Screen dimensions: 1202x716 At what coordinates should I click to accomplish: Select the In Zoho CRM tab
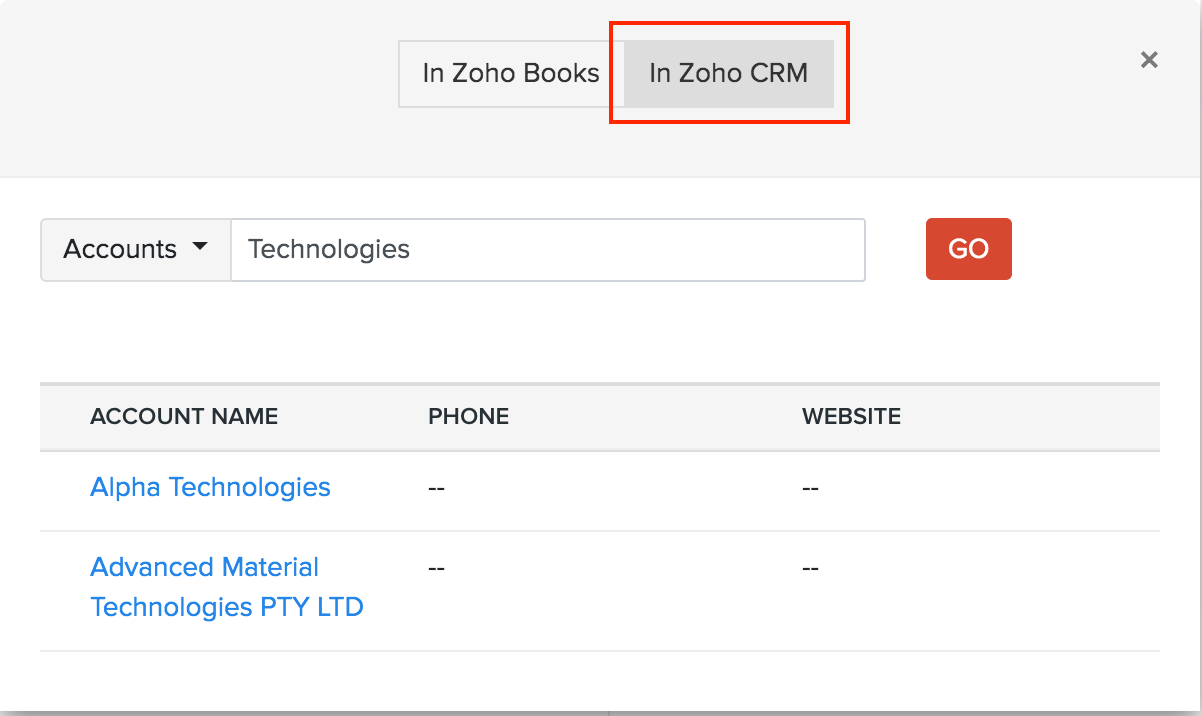point(727,73)
